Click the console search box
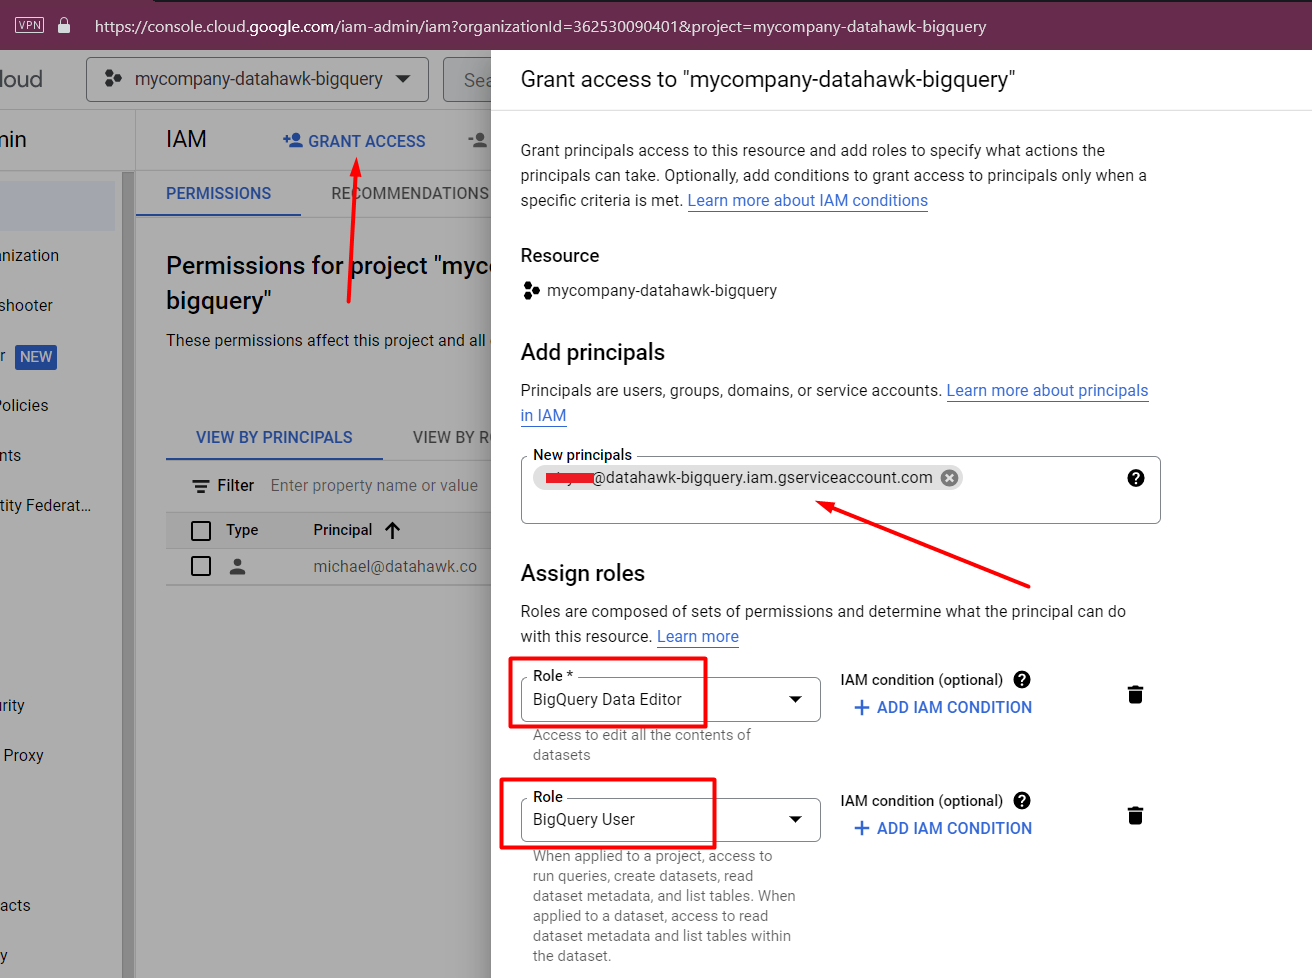The image size is (1312, 978). pyautogui.click(x=467, y=79)
